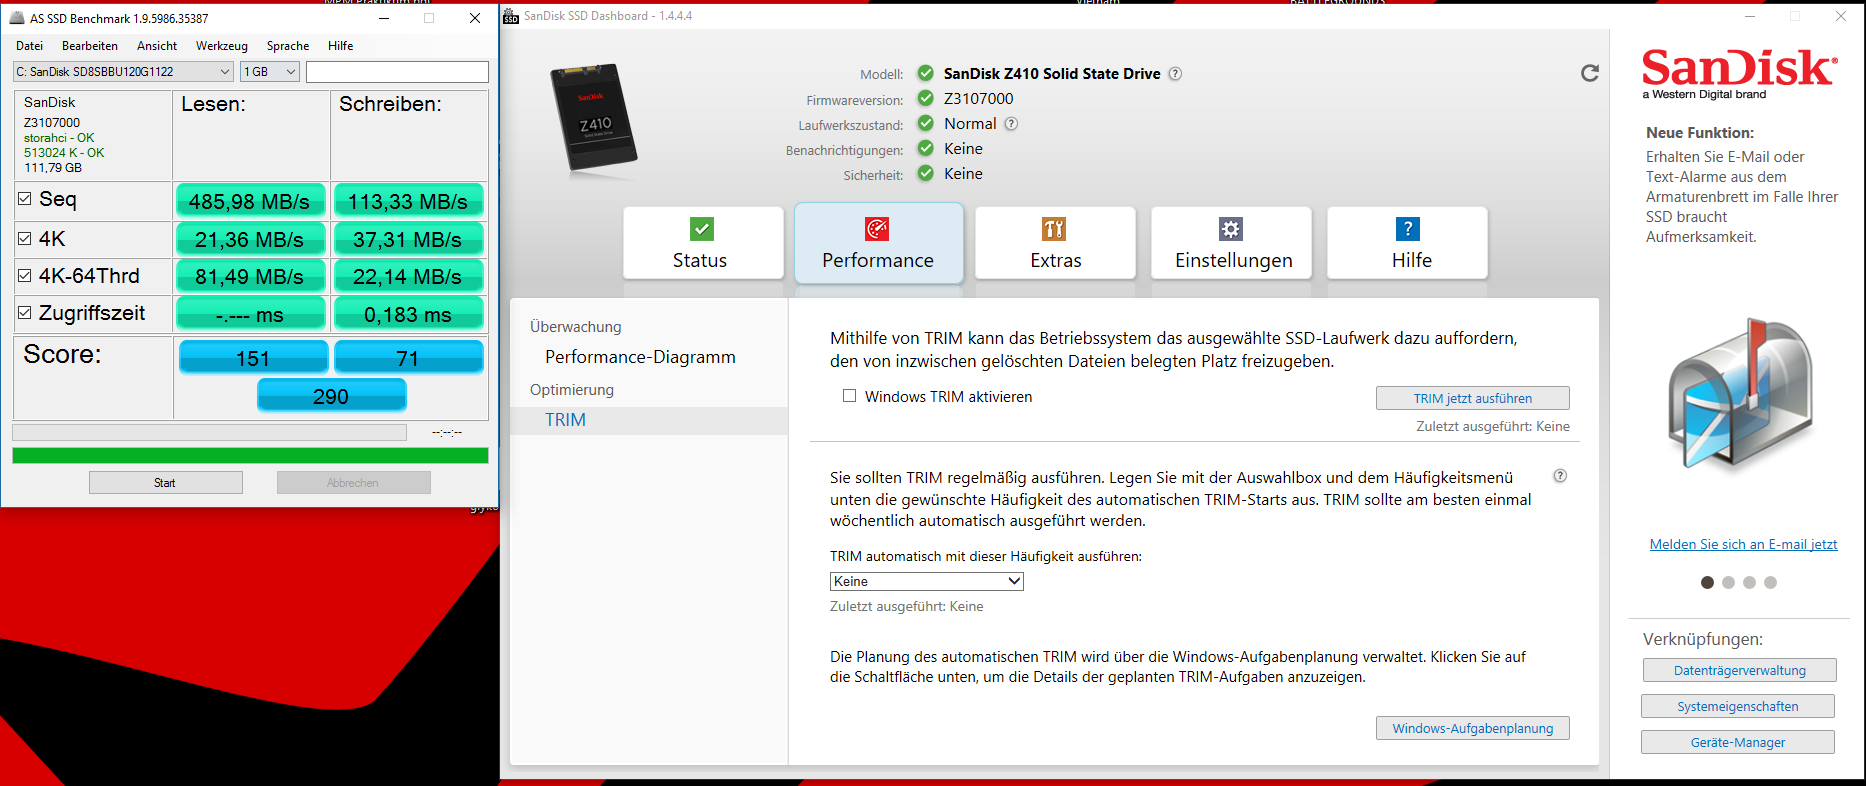Image resolution: width=1866 pixels, height=786 pixels.
Task: Open Hilfe menu in AS SSD
Action: pyautogui.click(x=341, y=46)
